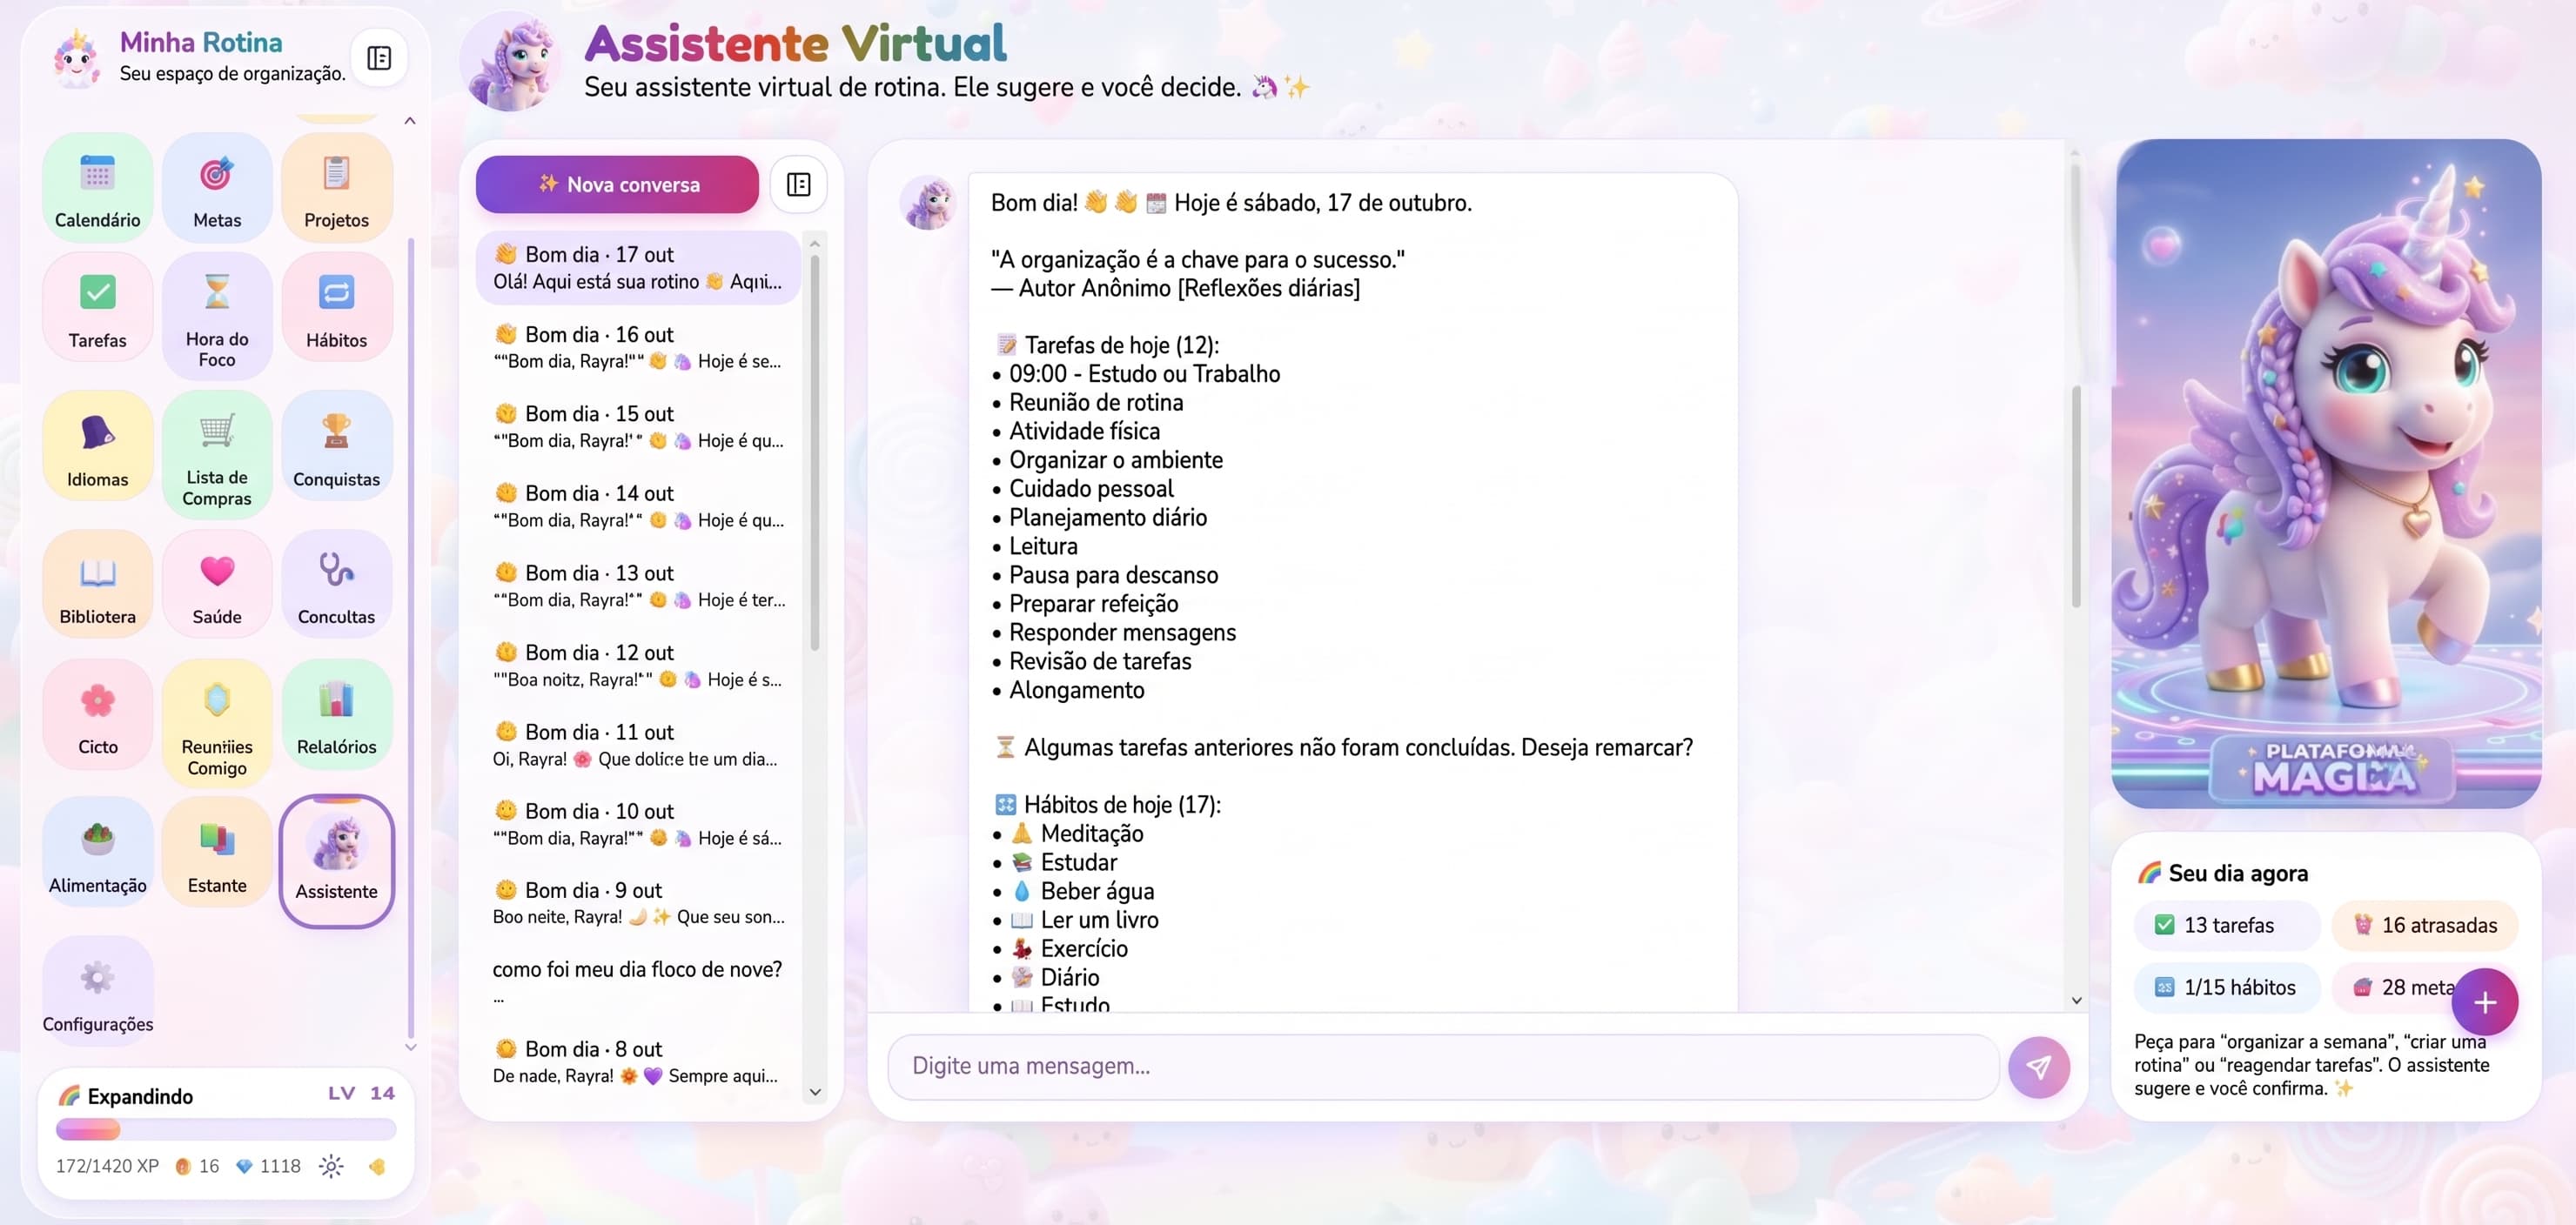Screen dimensions: 2576x1225
Task: Open the Bom dia 11 out conversation
Action: point(638,744)
